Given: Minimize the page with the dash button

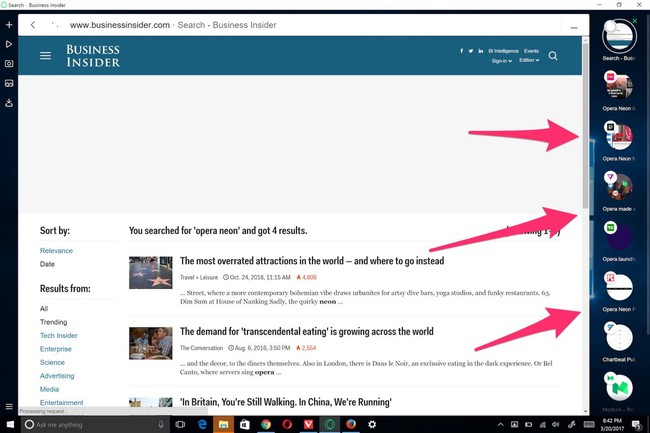Looking at the screenshot, I should [574, 27].
